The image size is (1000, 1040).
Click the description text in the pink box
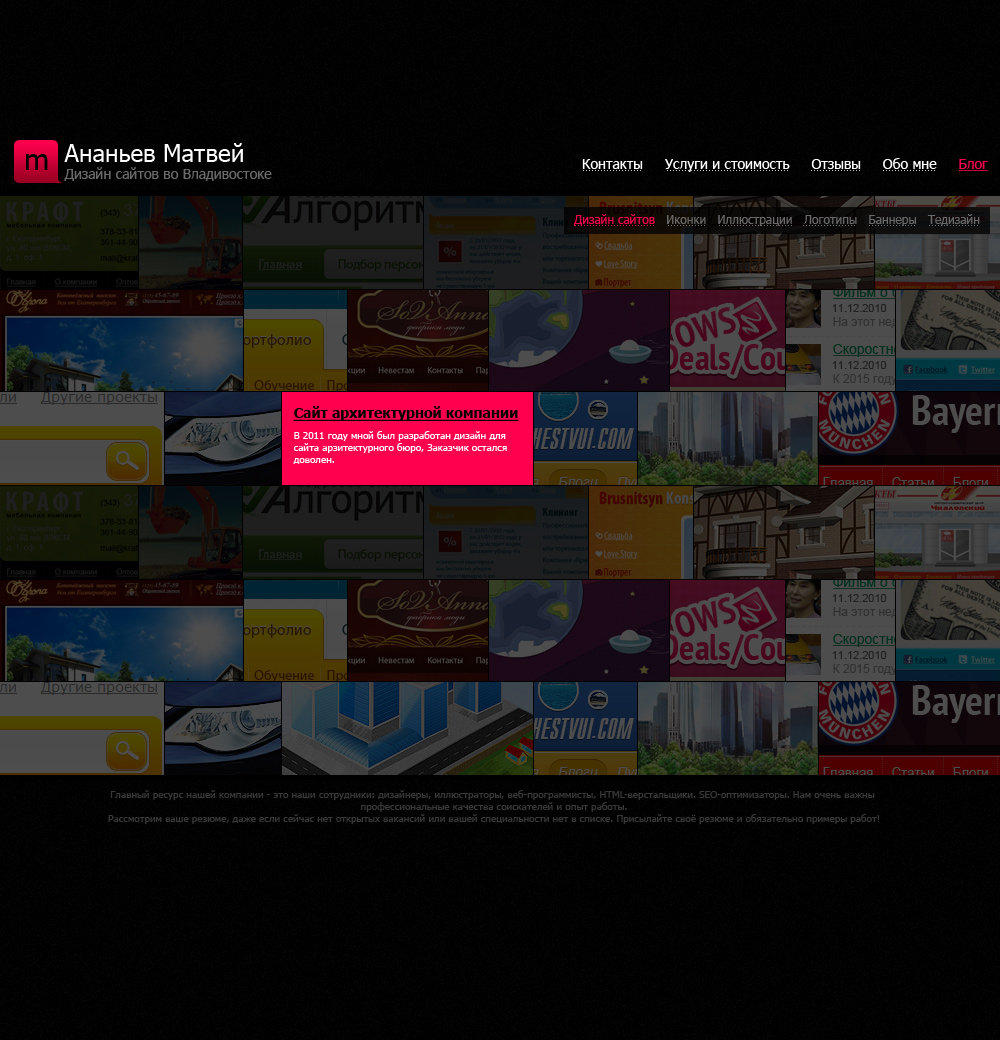pyautogui.click(x=400, y=448)
